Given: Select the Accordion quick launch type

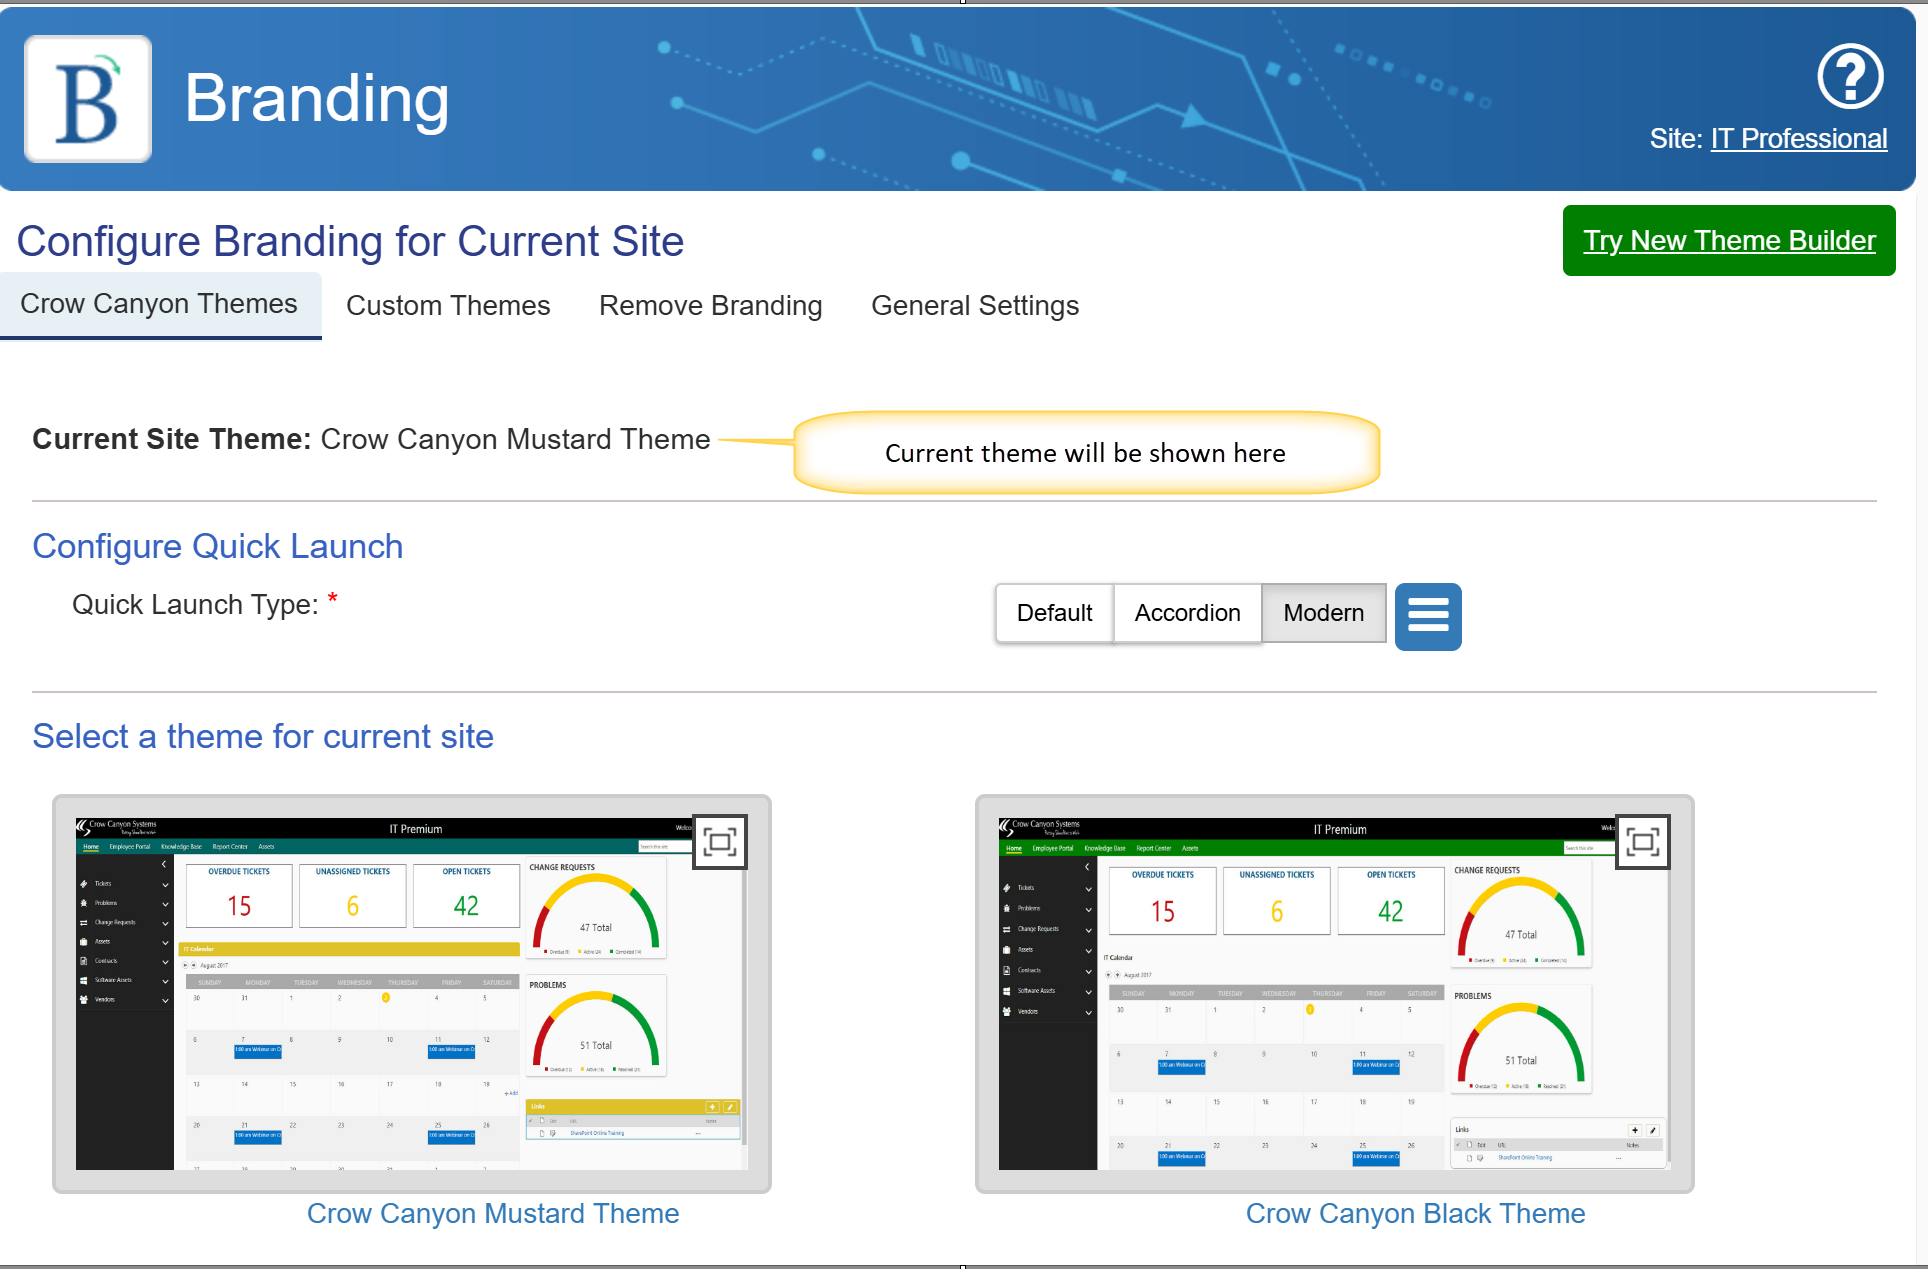Looking at the screenshot, I should (1187, 613).
